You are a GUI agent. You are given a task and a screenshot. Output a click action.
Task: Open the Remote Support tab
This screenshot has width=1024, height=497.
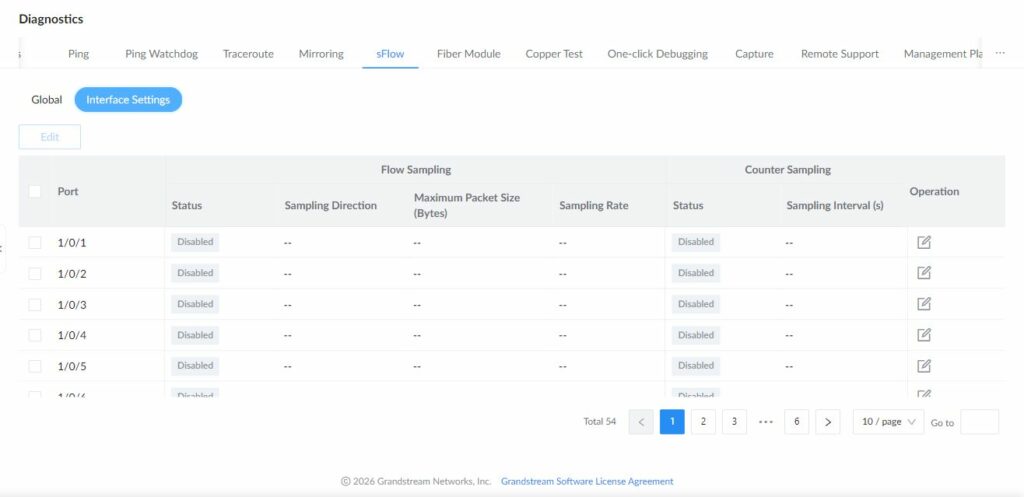click(840, 54)
